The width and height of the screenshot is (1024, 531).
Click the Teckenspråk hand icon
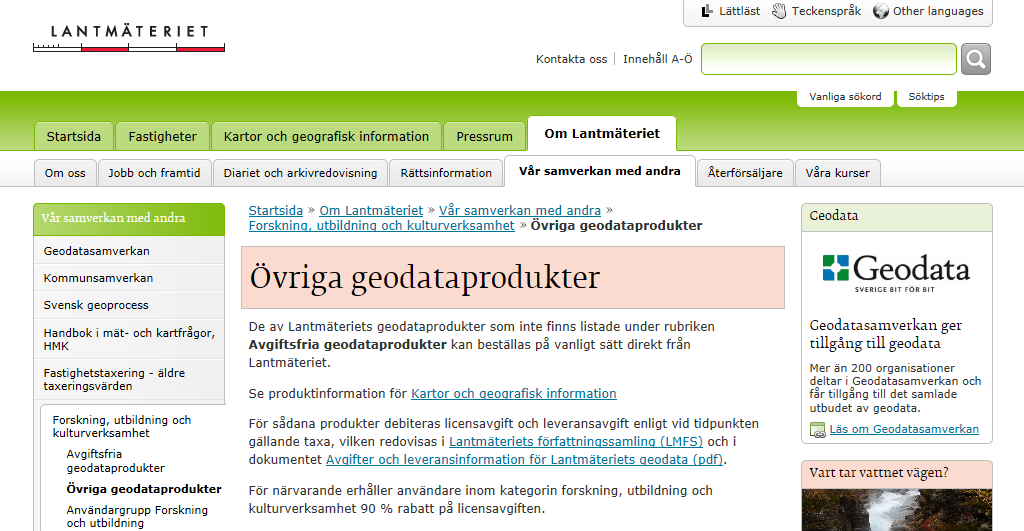coord(779,11)
